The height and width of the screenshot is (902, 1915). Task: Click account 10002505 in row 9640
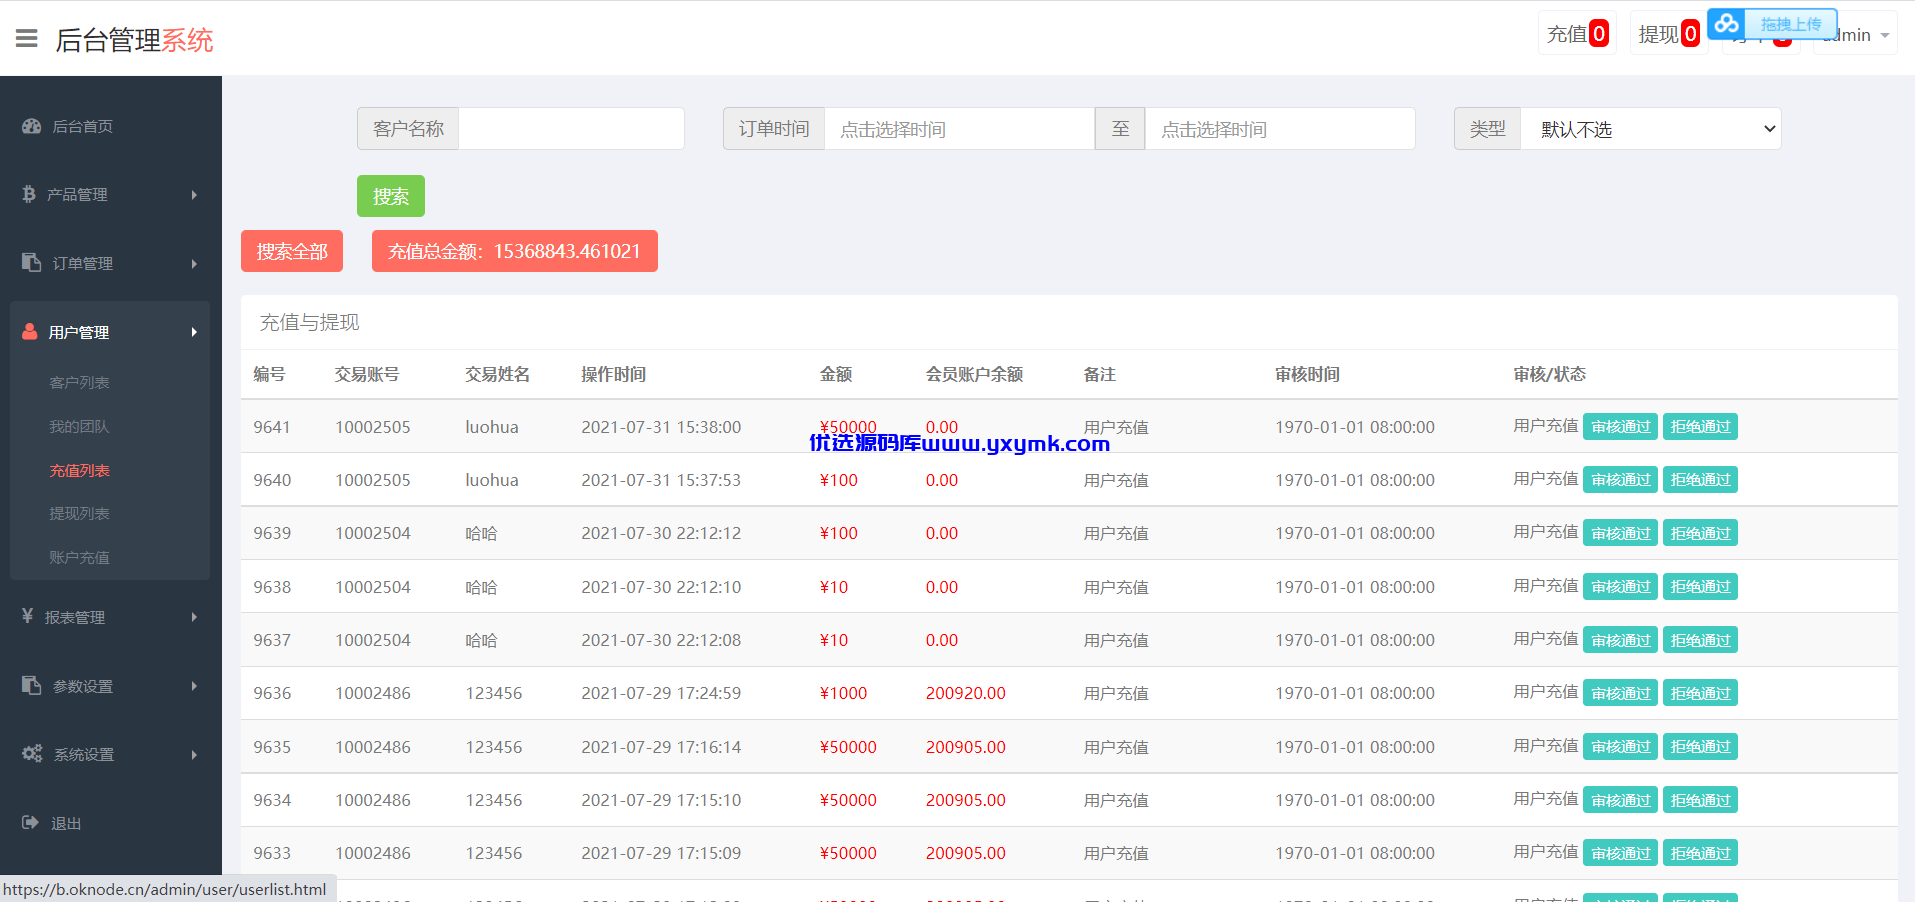(x=373, y=480)
